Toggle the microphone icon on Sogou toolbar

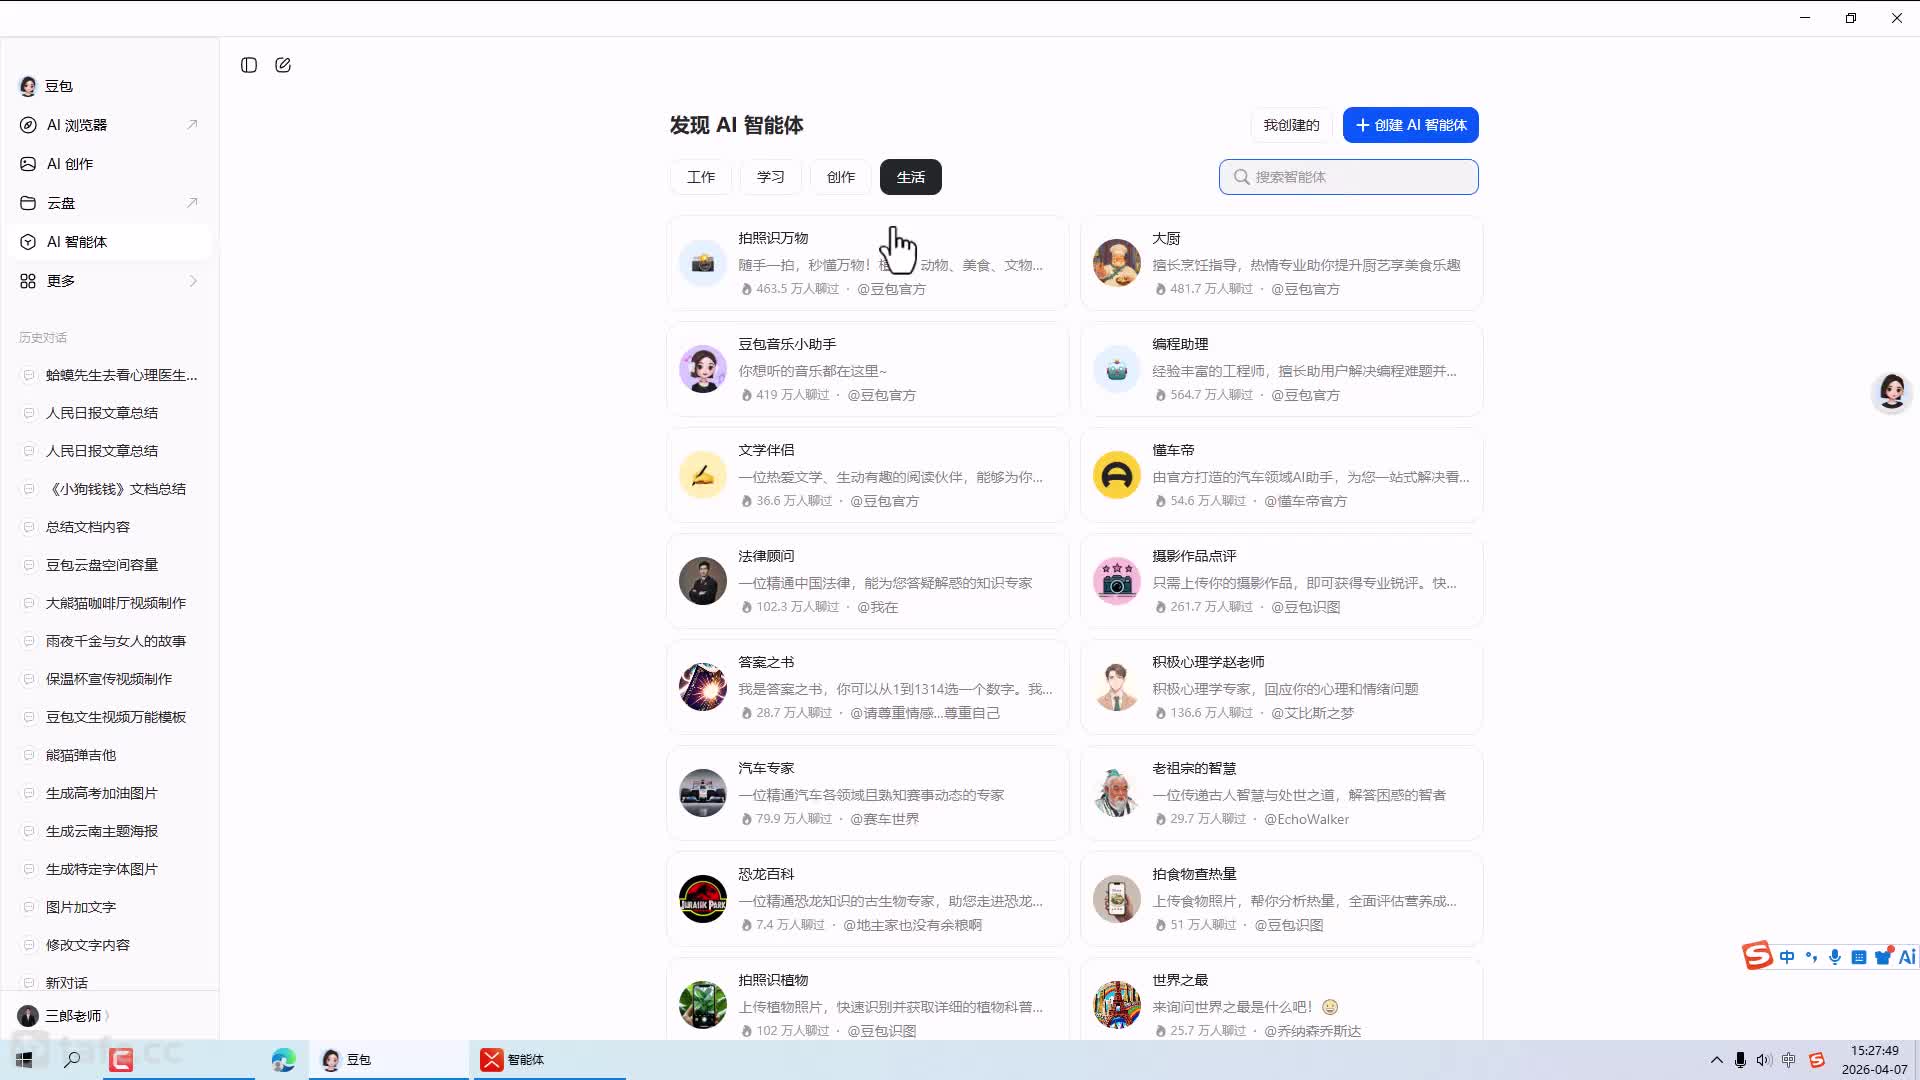[x=1835, y=955]
